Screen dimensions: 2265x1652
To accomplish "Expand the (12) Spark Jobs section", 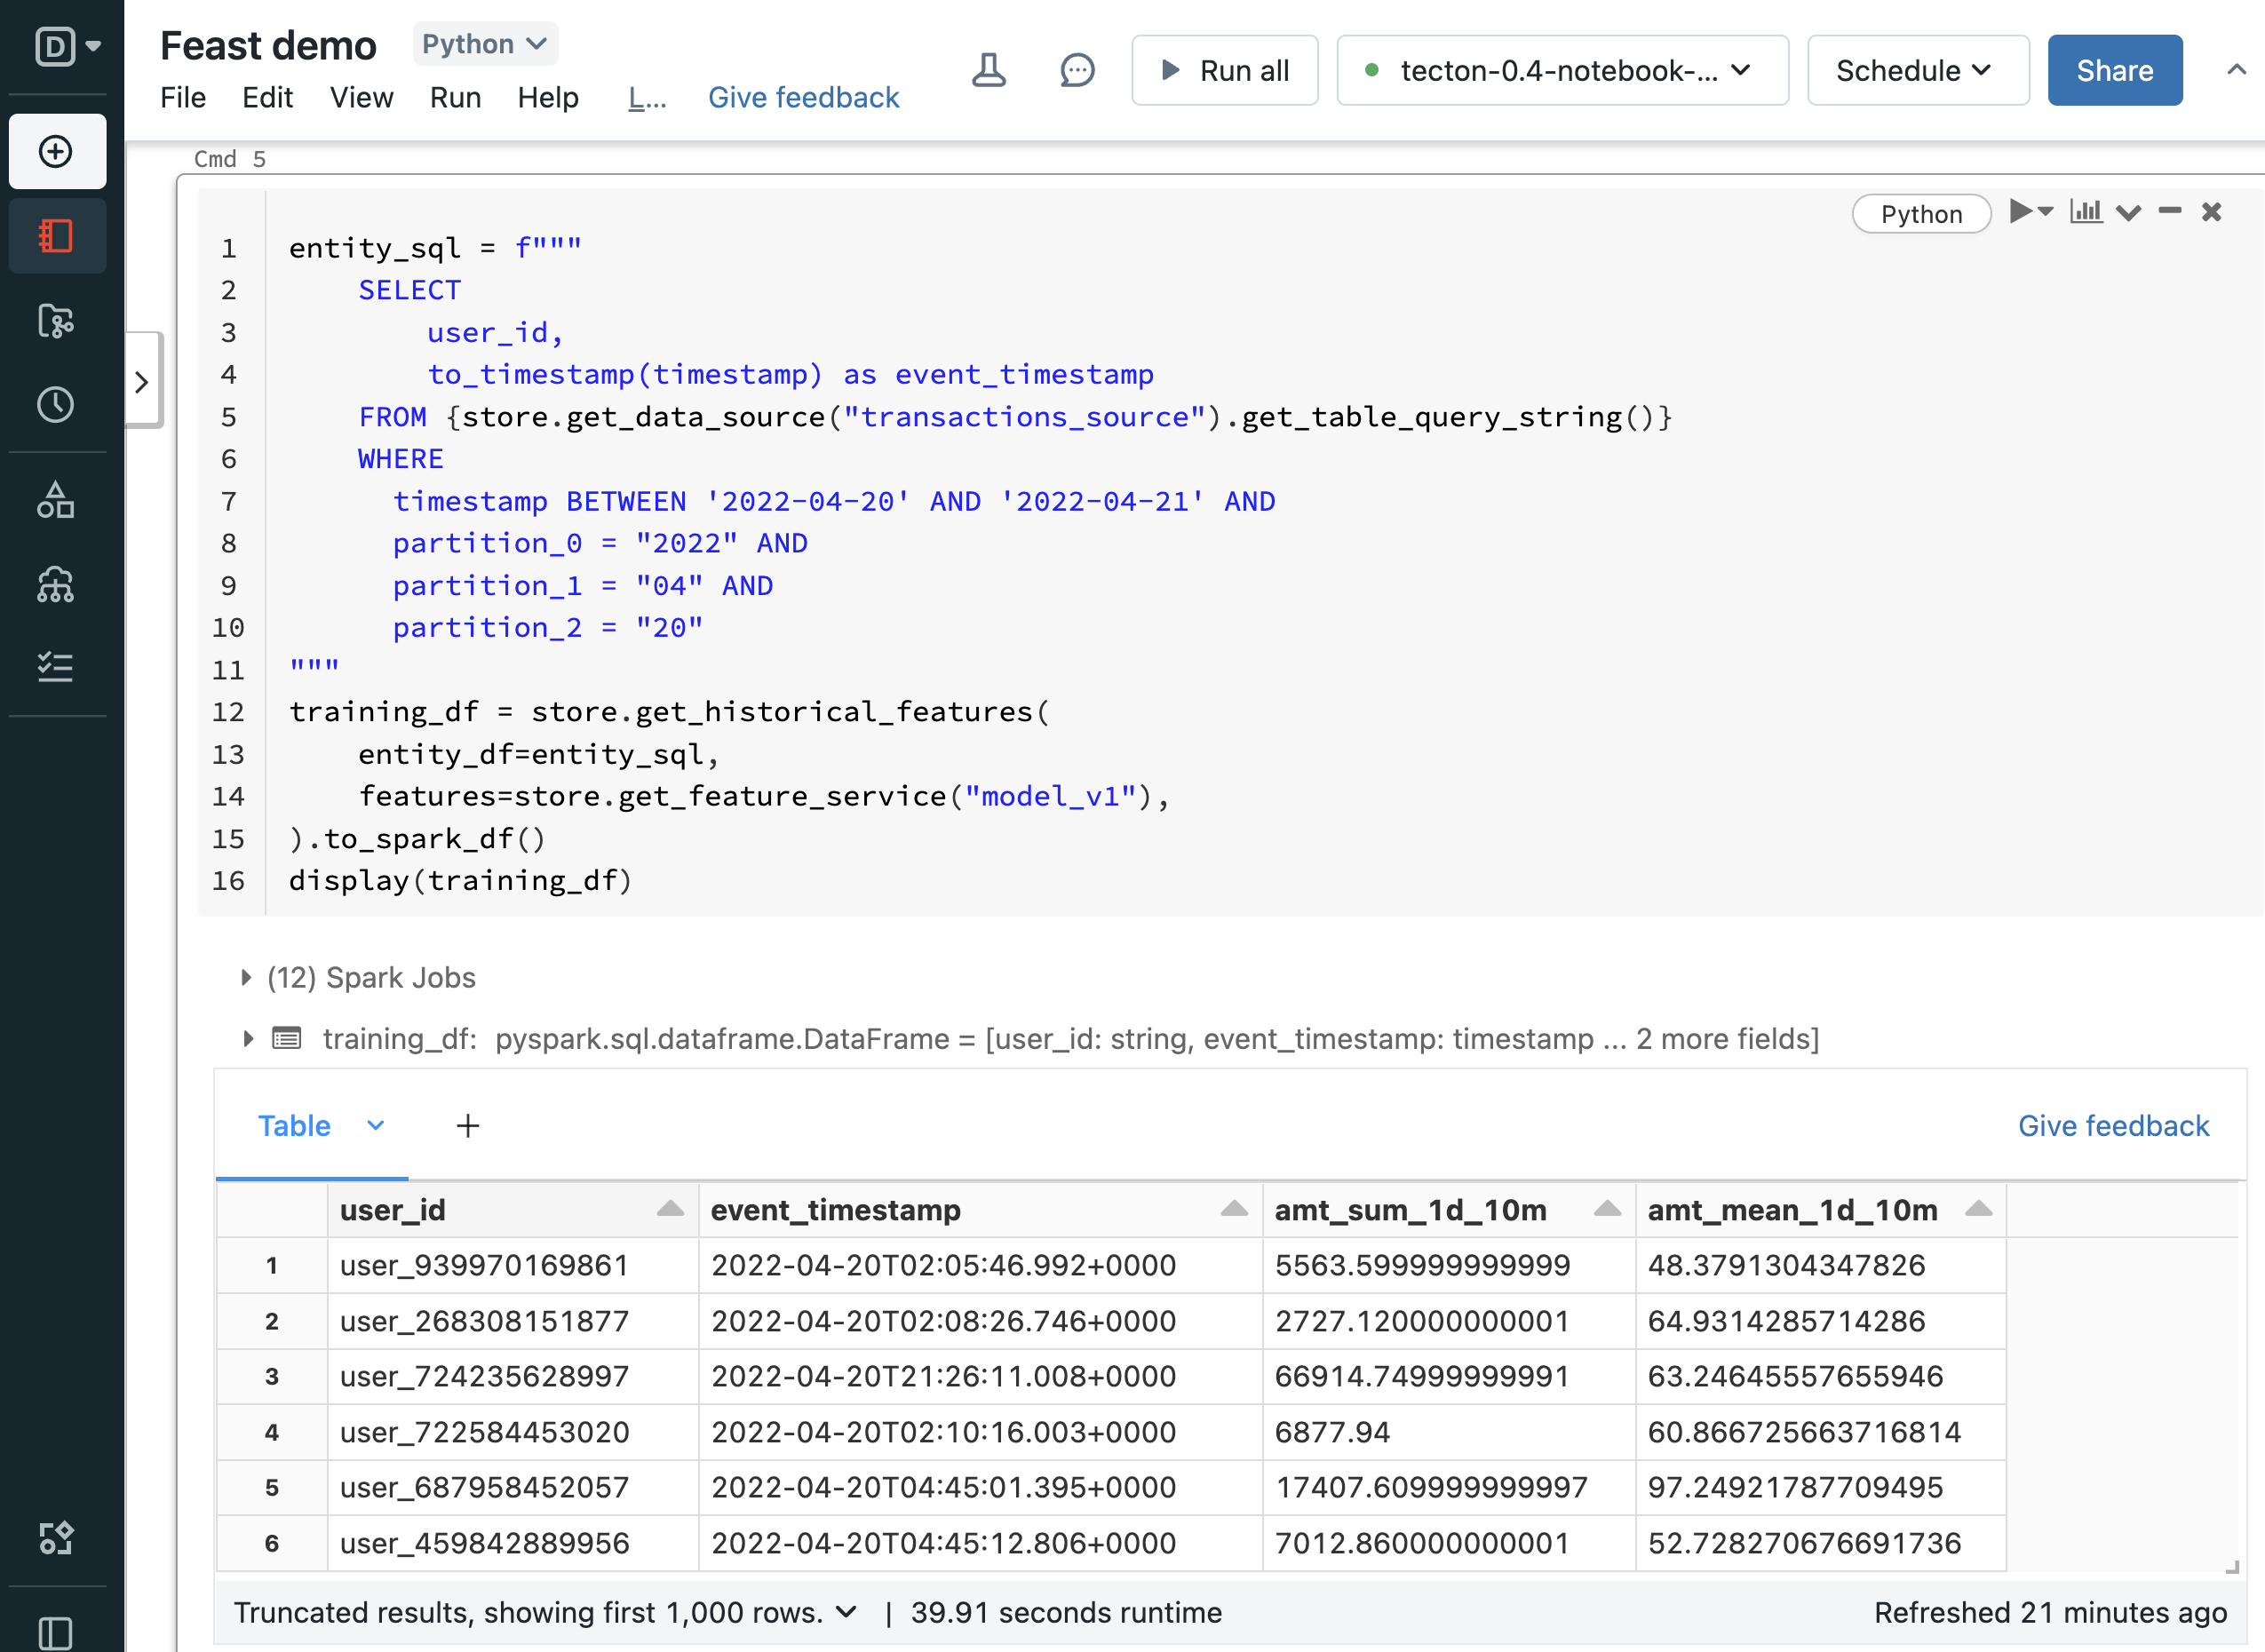I will 246,977.
